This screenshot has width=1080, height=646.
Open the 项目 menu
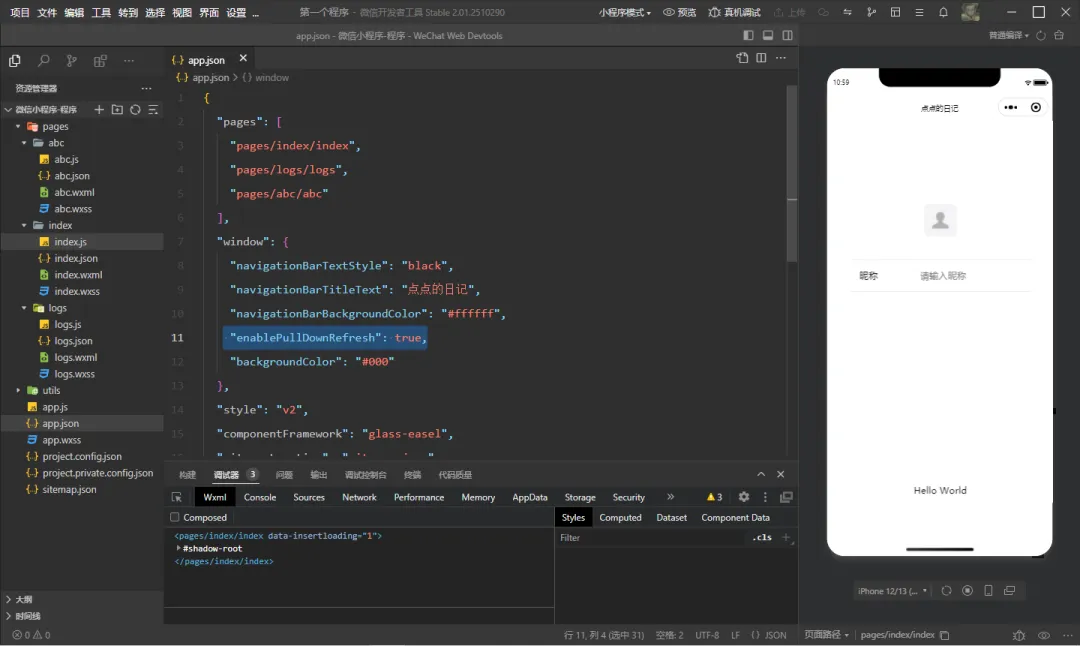pos(20,12)
